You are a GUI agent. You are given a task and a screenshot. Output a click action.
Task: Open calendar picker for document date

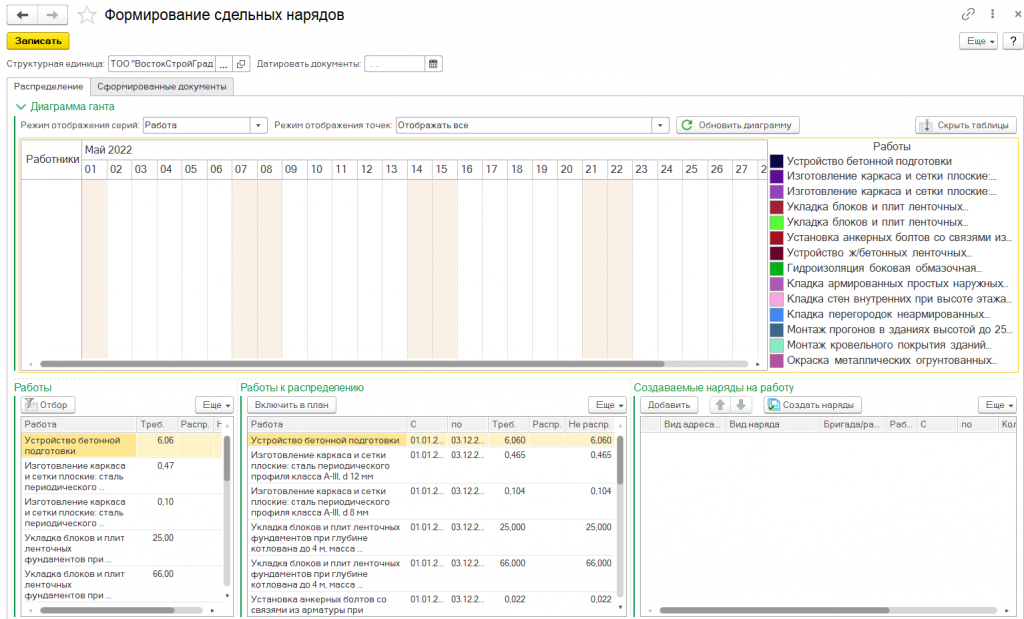tap(433, 64)
